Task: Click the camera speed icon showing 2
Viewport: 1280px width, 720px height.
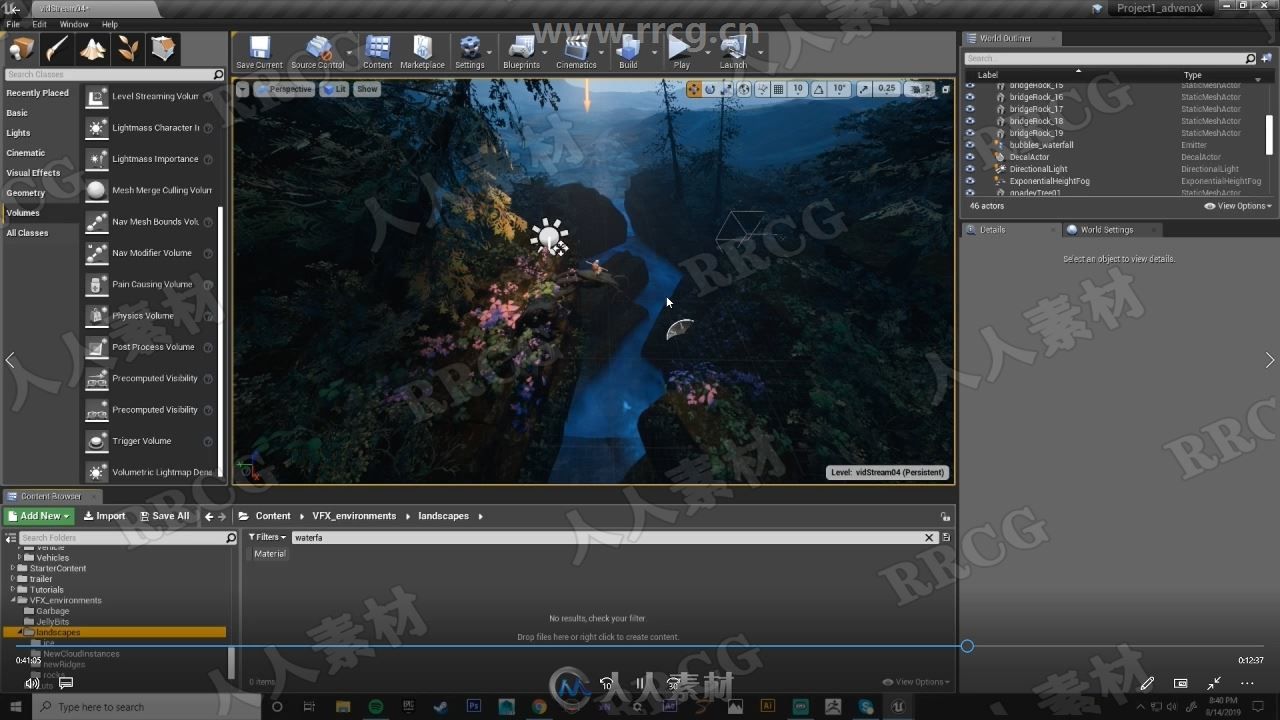Action: [919, 89]
